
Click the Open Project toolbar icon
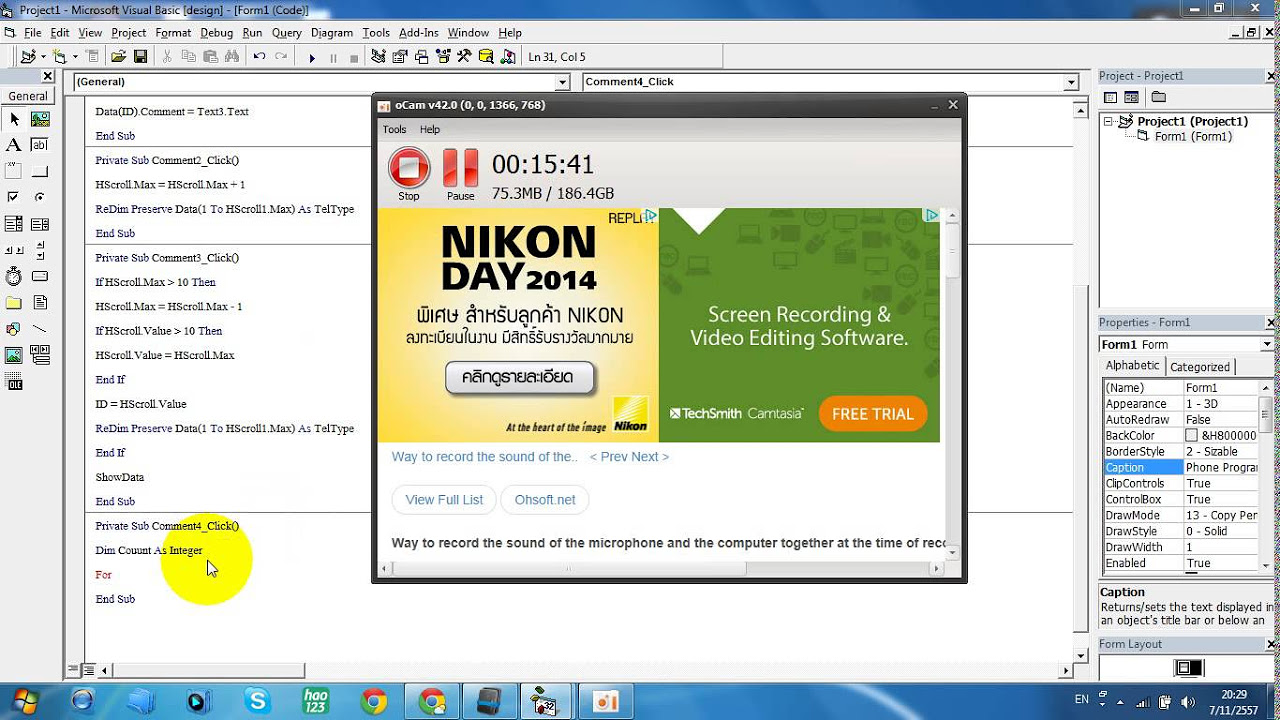pyautogui.click(x=119, y=57)
